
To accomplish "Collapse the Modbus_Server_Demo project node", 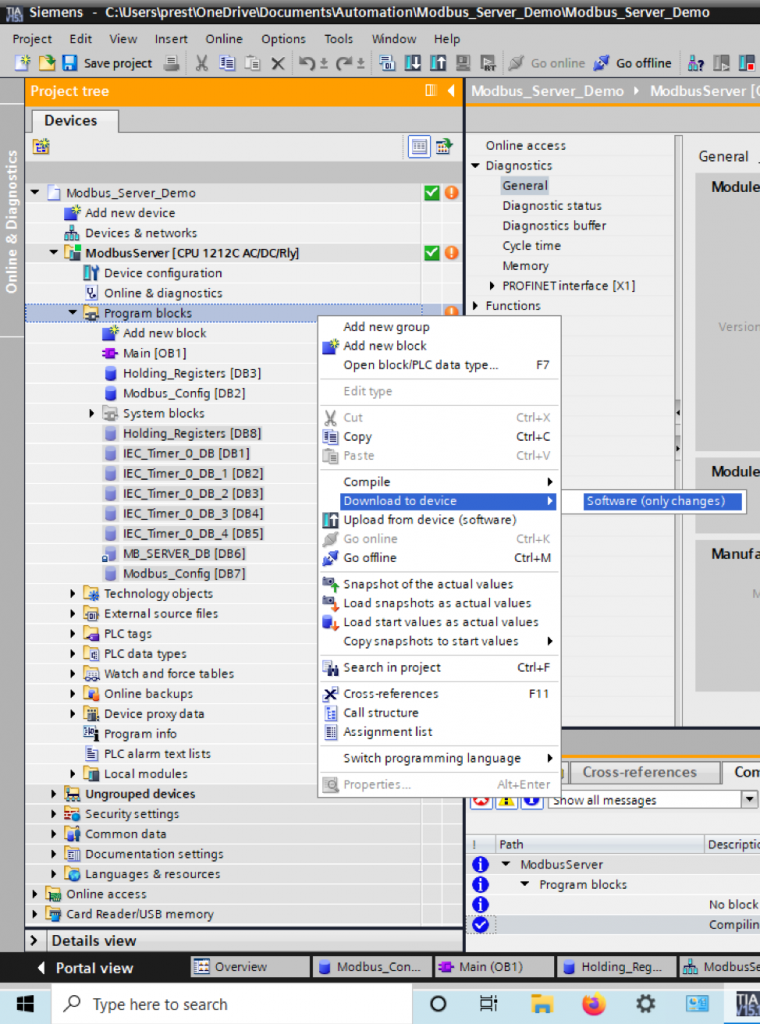I will point(35,193).
